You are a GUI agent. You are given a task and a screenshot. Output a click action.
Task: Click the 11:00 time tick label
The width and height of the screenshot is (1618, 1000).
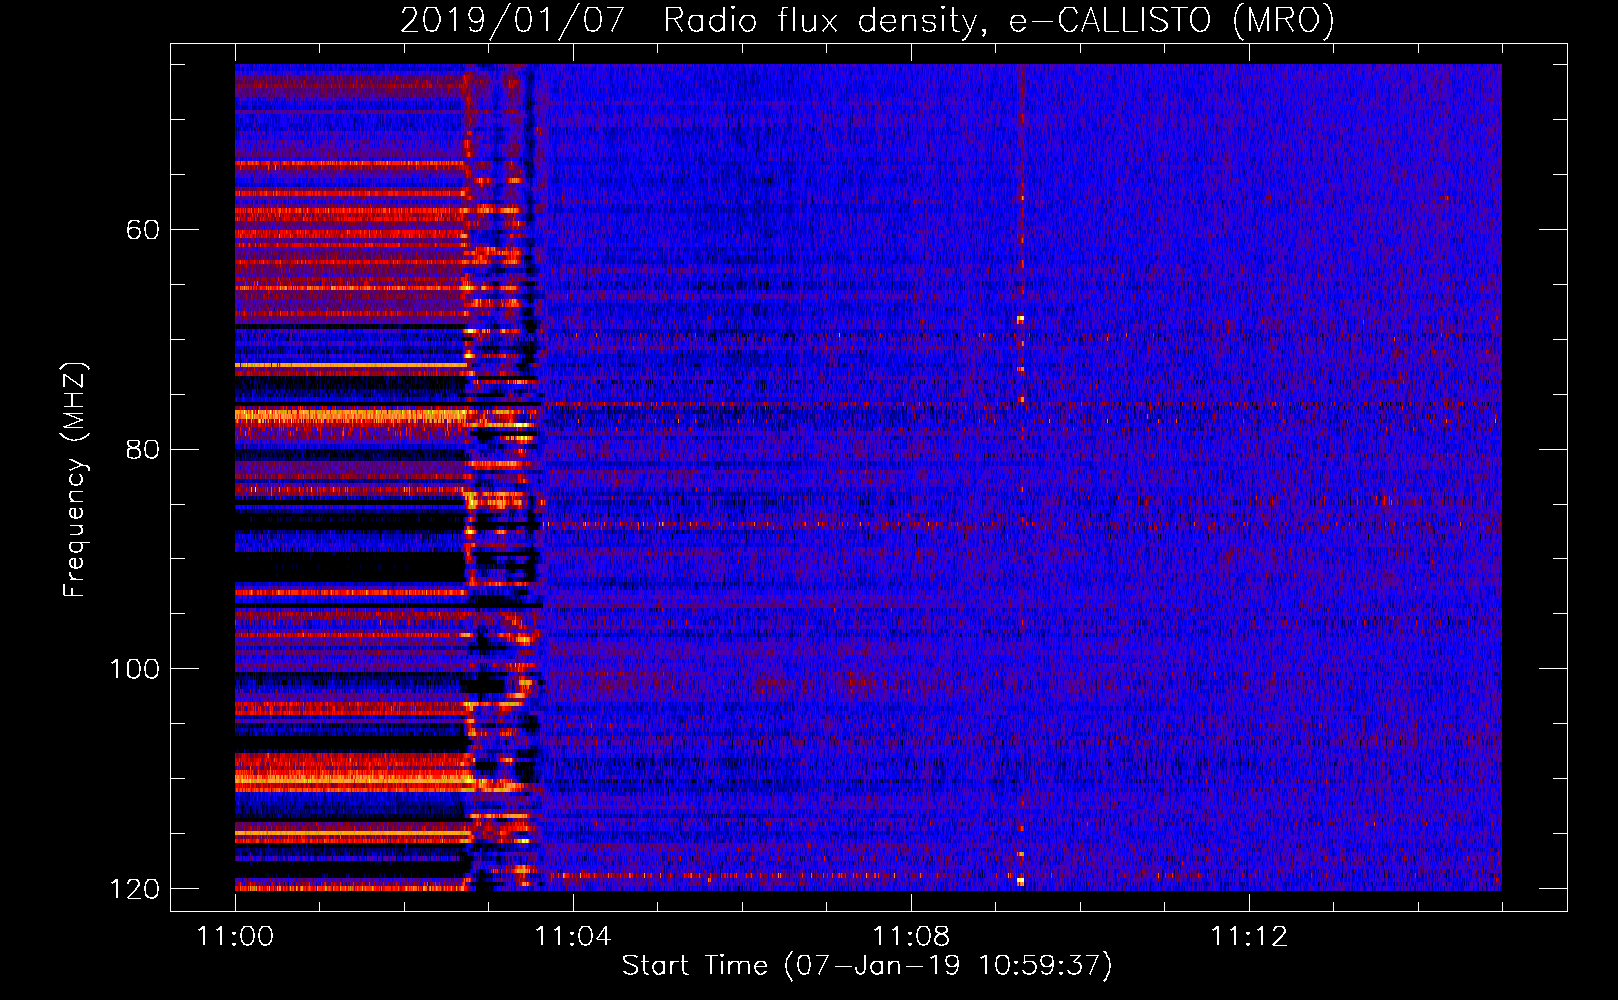[x=235, y=937]
